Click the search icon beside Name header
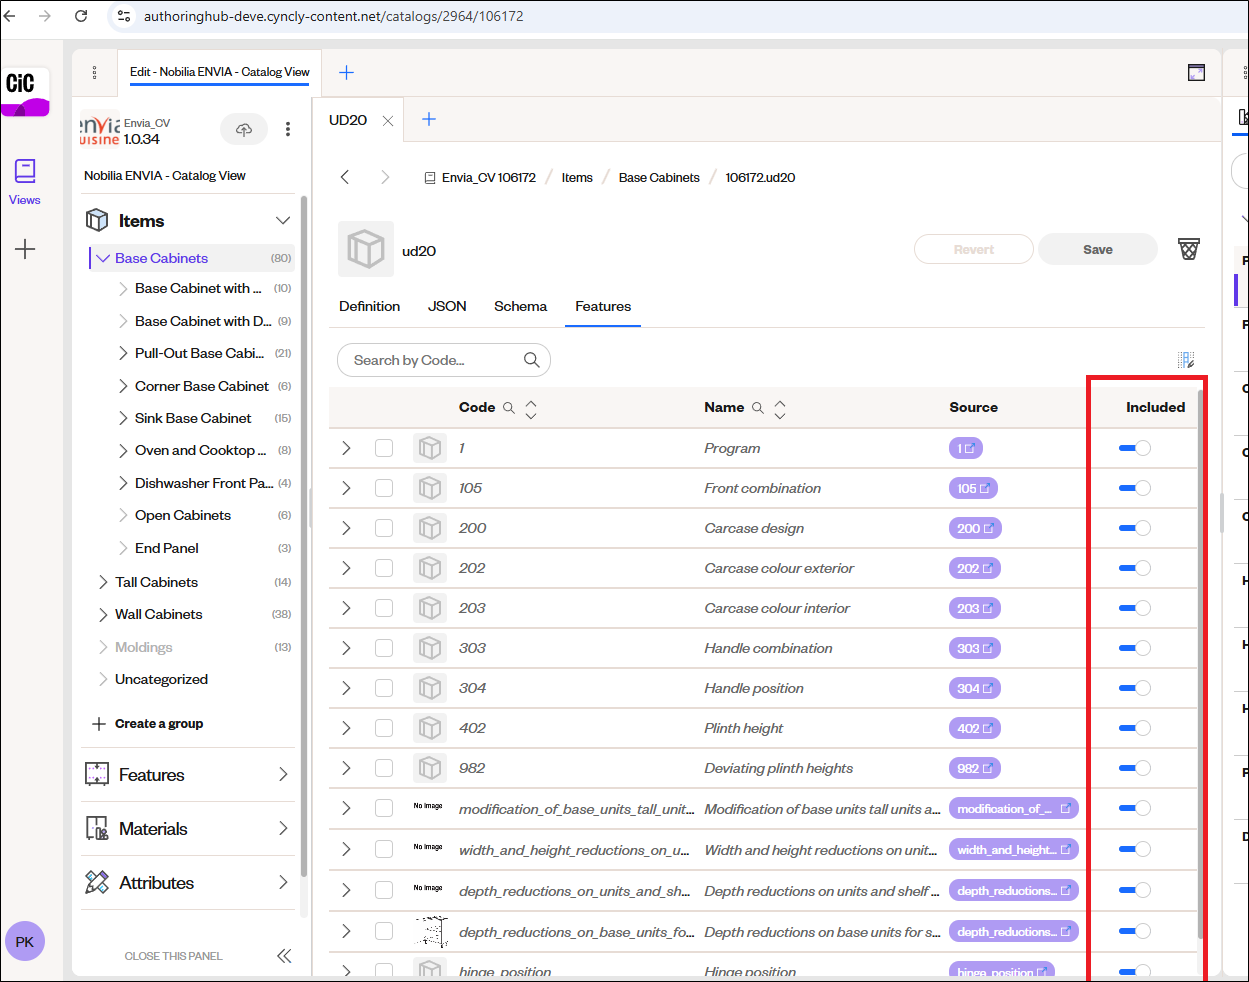 click(x=758, y=408)
